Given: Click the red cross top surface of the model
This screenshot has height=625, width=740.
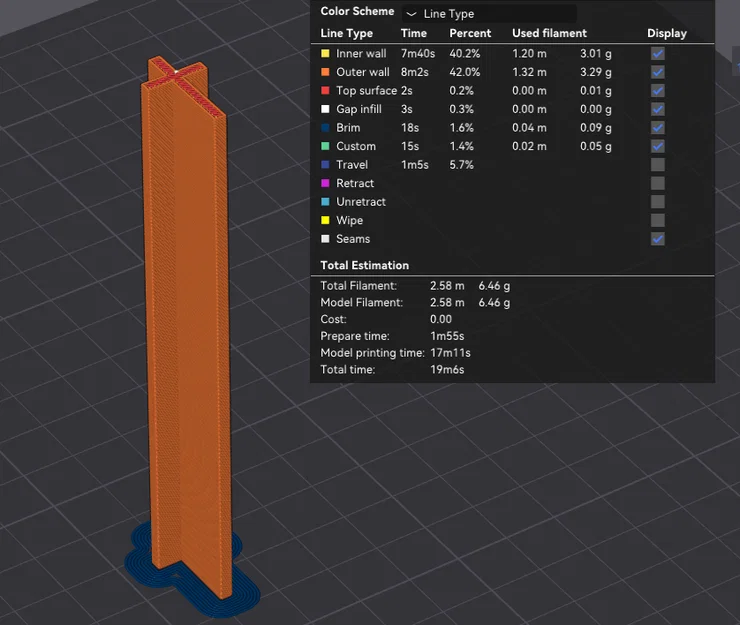Looking at the screenshot, I should pyautogui.click(x=184, y=86).
